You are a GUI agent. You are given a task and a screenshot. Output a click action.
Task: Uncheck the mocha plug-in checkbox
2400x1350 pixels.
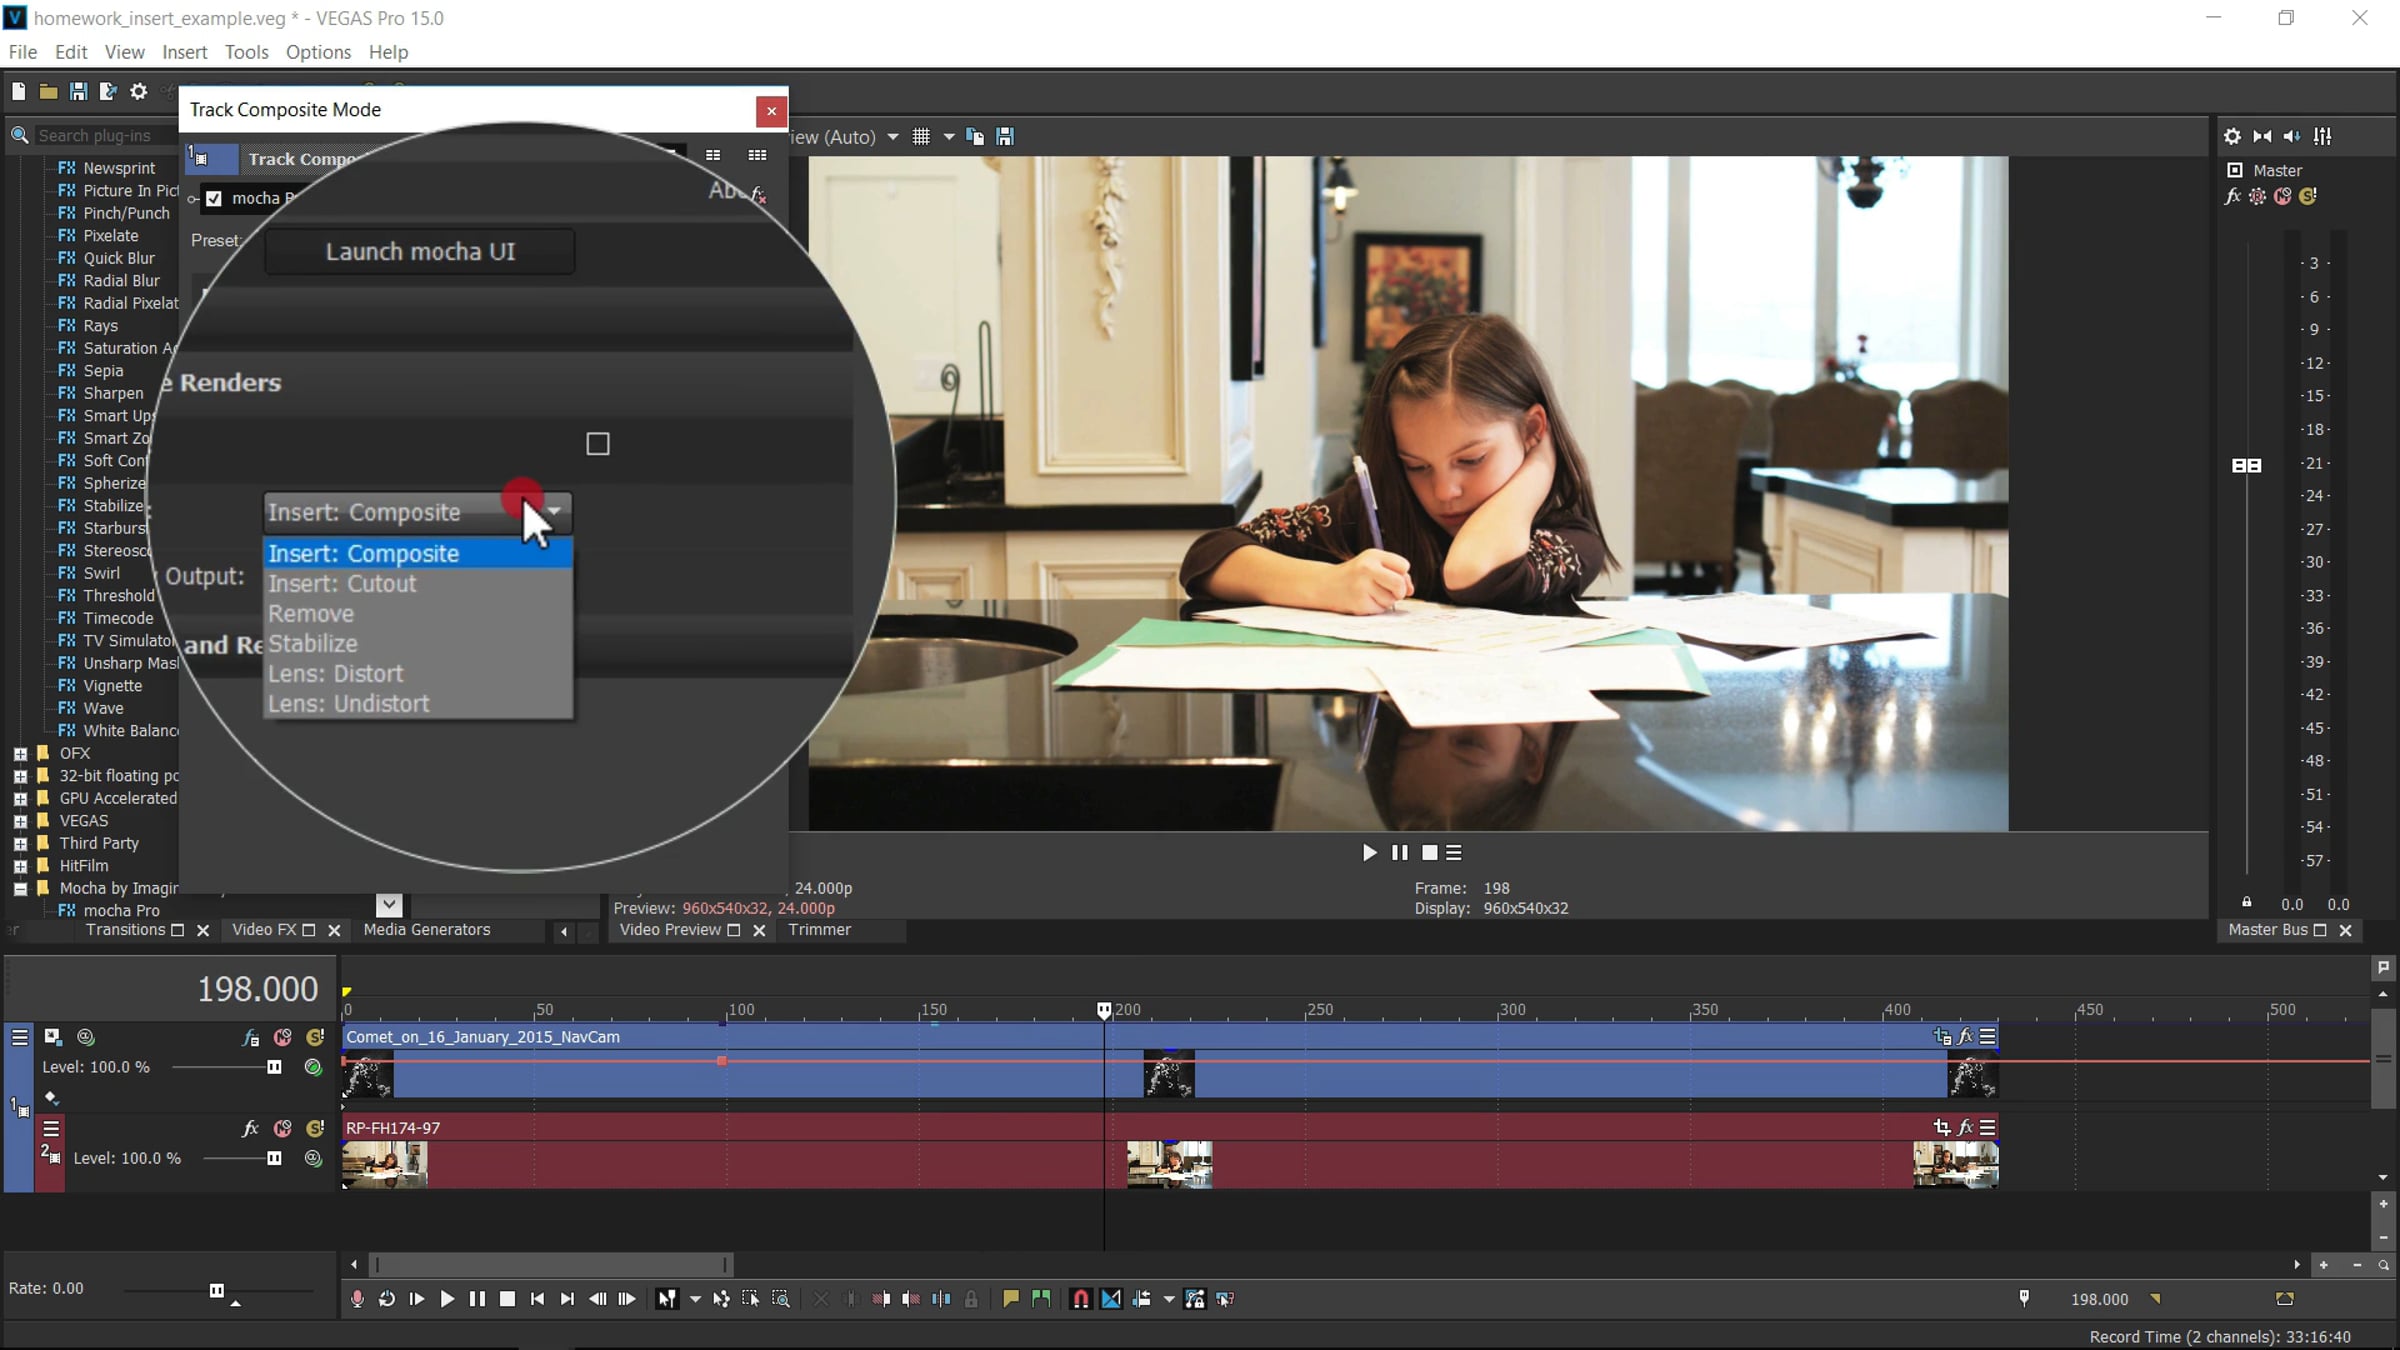tap(214, 198)
